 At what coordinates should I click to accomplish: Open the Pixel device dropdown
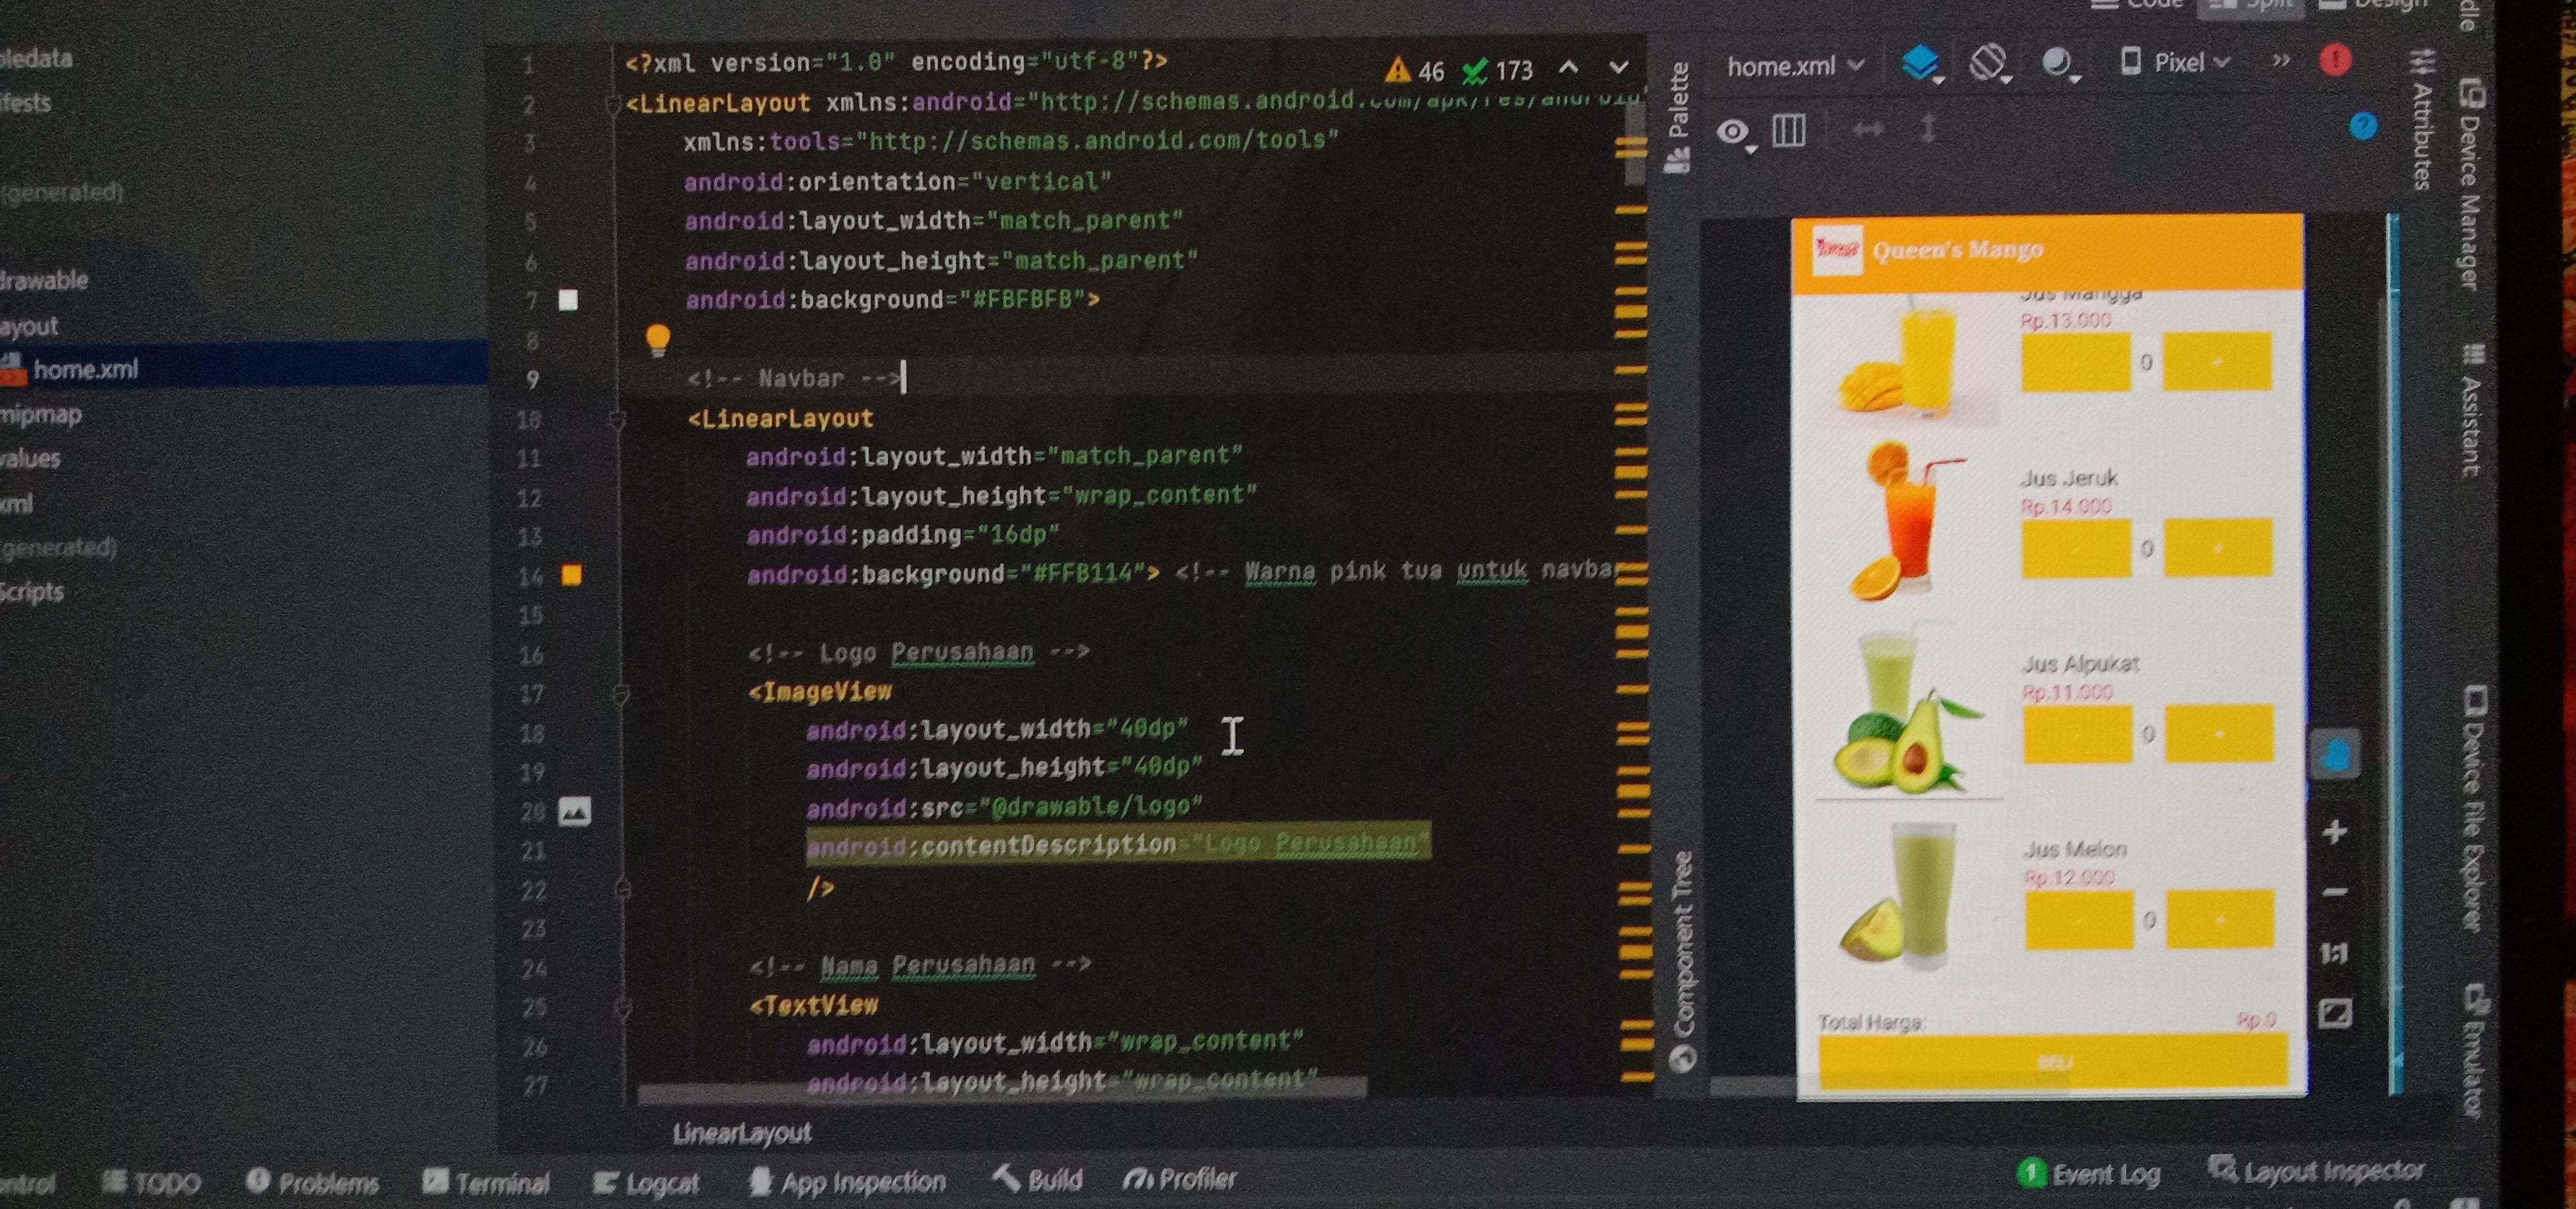pos(2177,63)
